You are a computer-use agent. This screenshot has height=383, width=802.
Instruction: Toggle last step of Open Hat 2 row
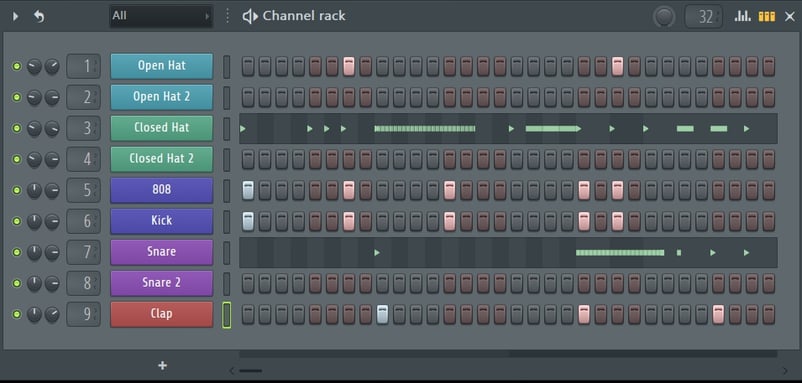[x=769, y=97]
